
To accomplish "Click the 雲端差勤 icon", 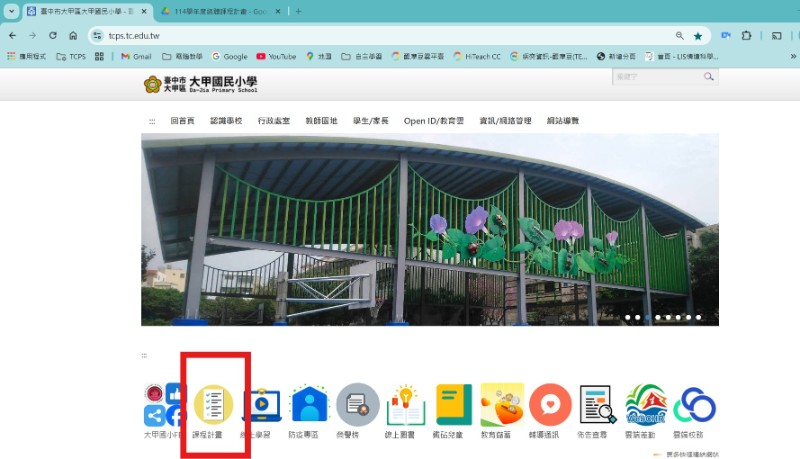I will [646, 405].
